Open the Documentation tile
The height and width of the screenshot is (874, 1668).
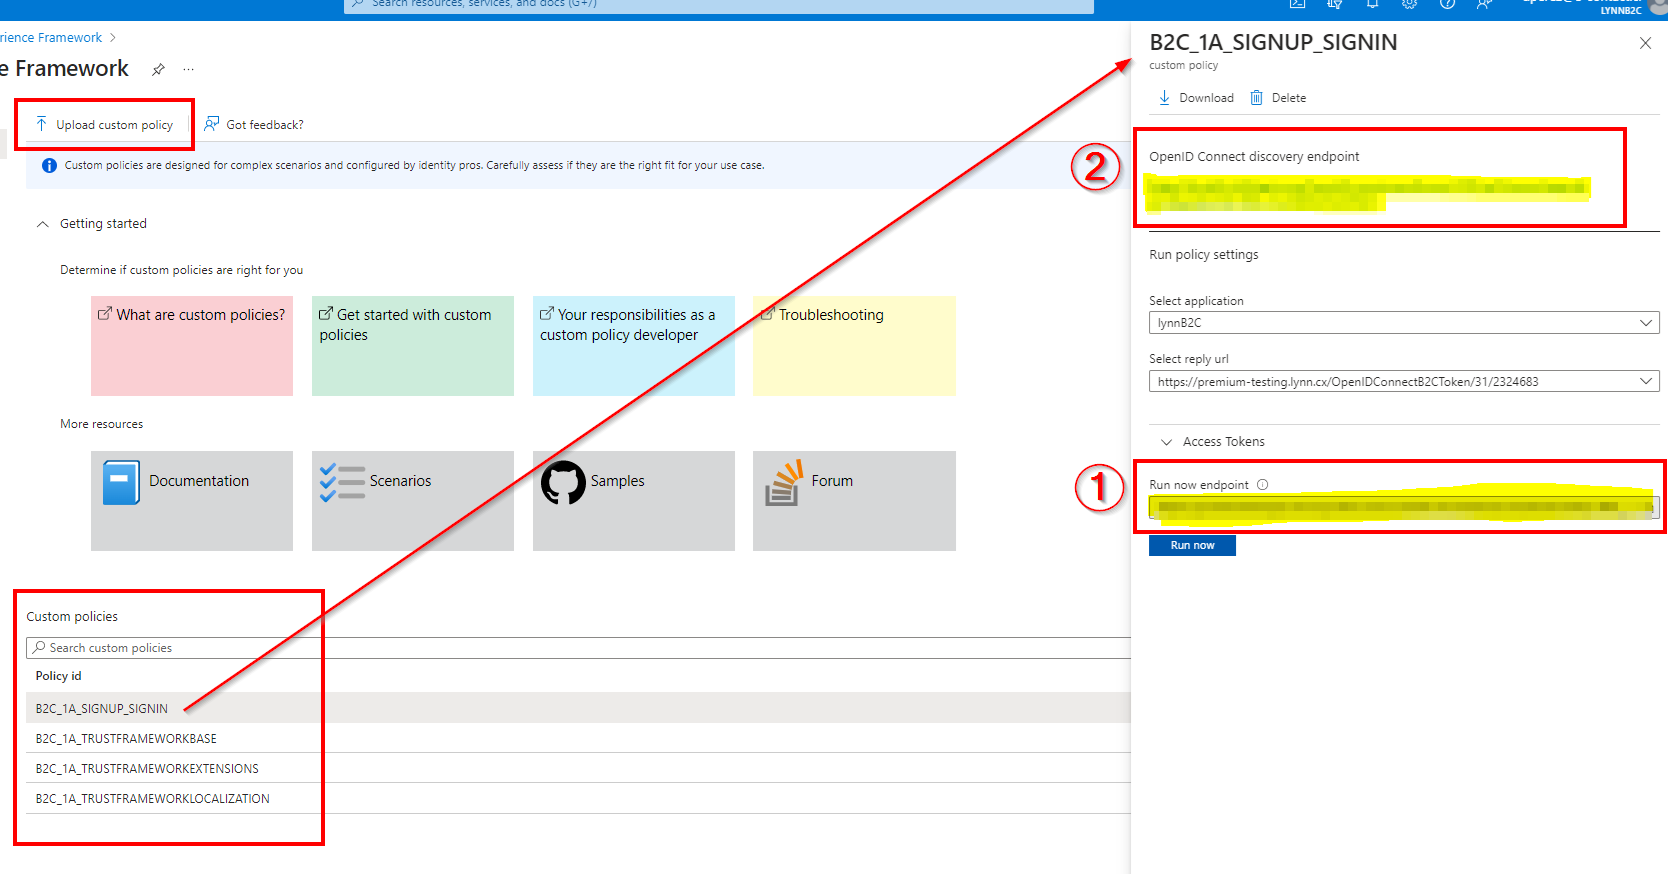(x=191, y=500)
